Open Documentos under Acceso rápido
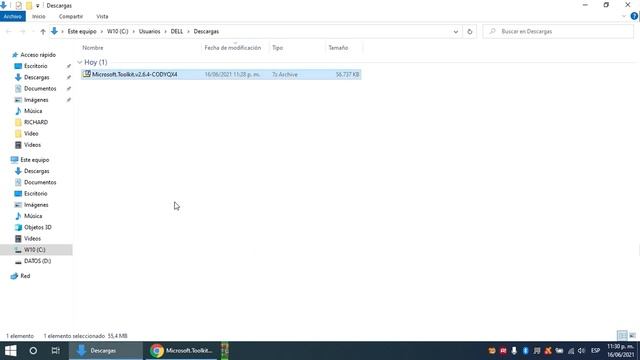The height and width of the screenshot is (360, 640). coord(40,88)
